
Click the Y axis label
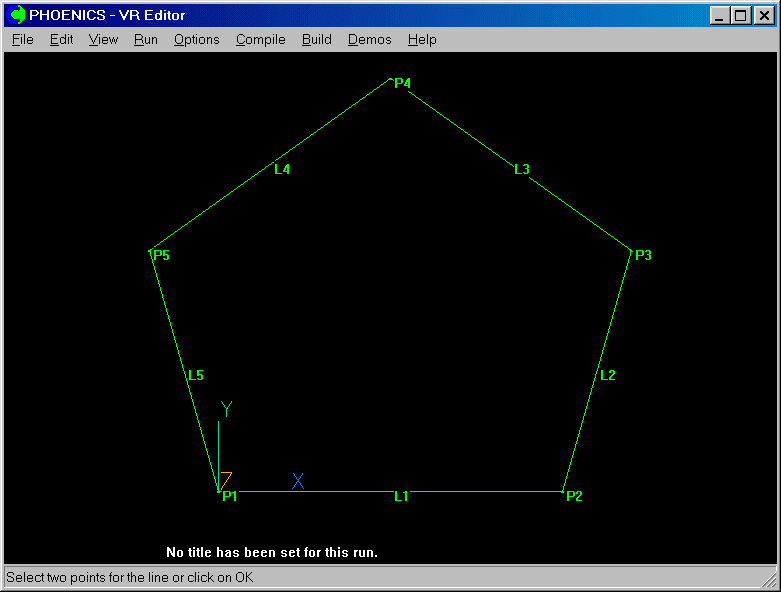[226, 409]
